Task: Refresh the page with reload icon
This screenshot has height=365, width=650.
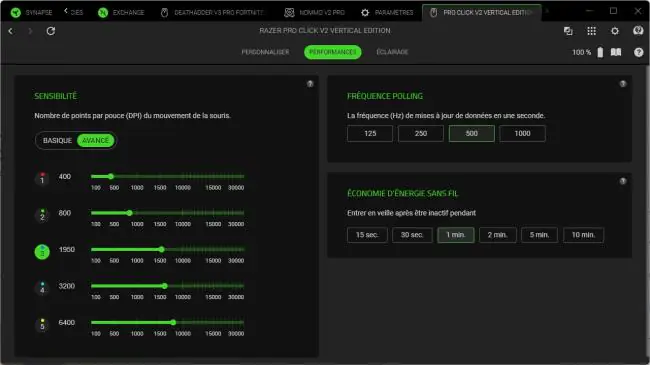Action: tap(51, 31)
